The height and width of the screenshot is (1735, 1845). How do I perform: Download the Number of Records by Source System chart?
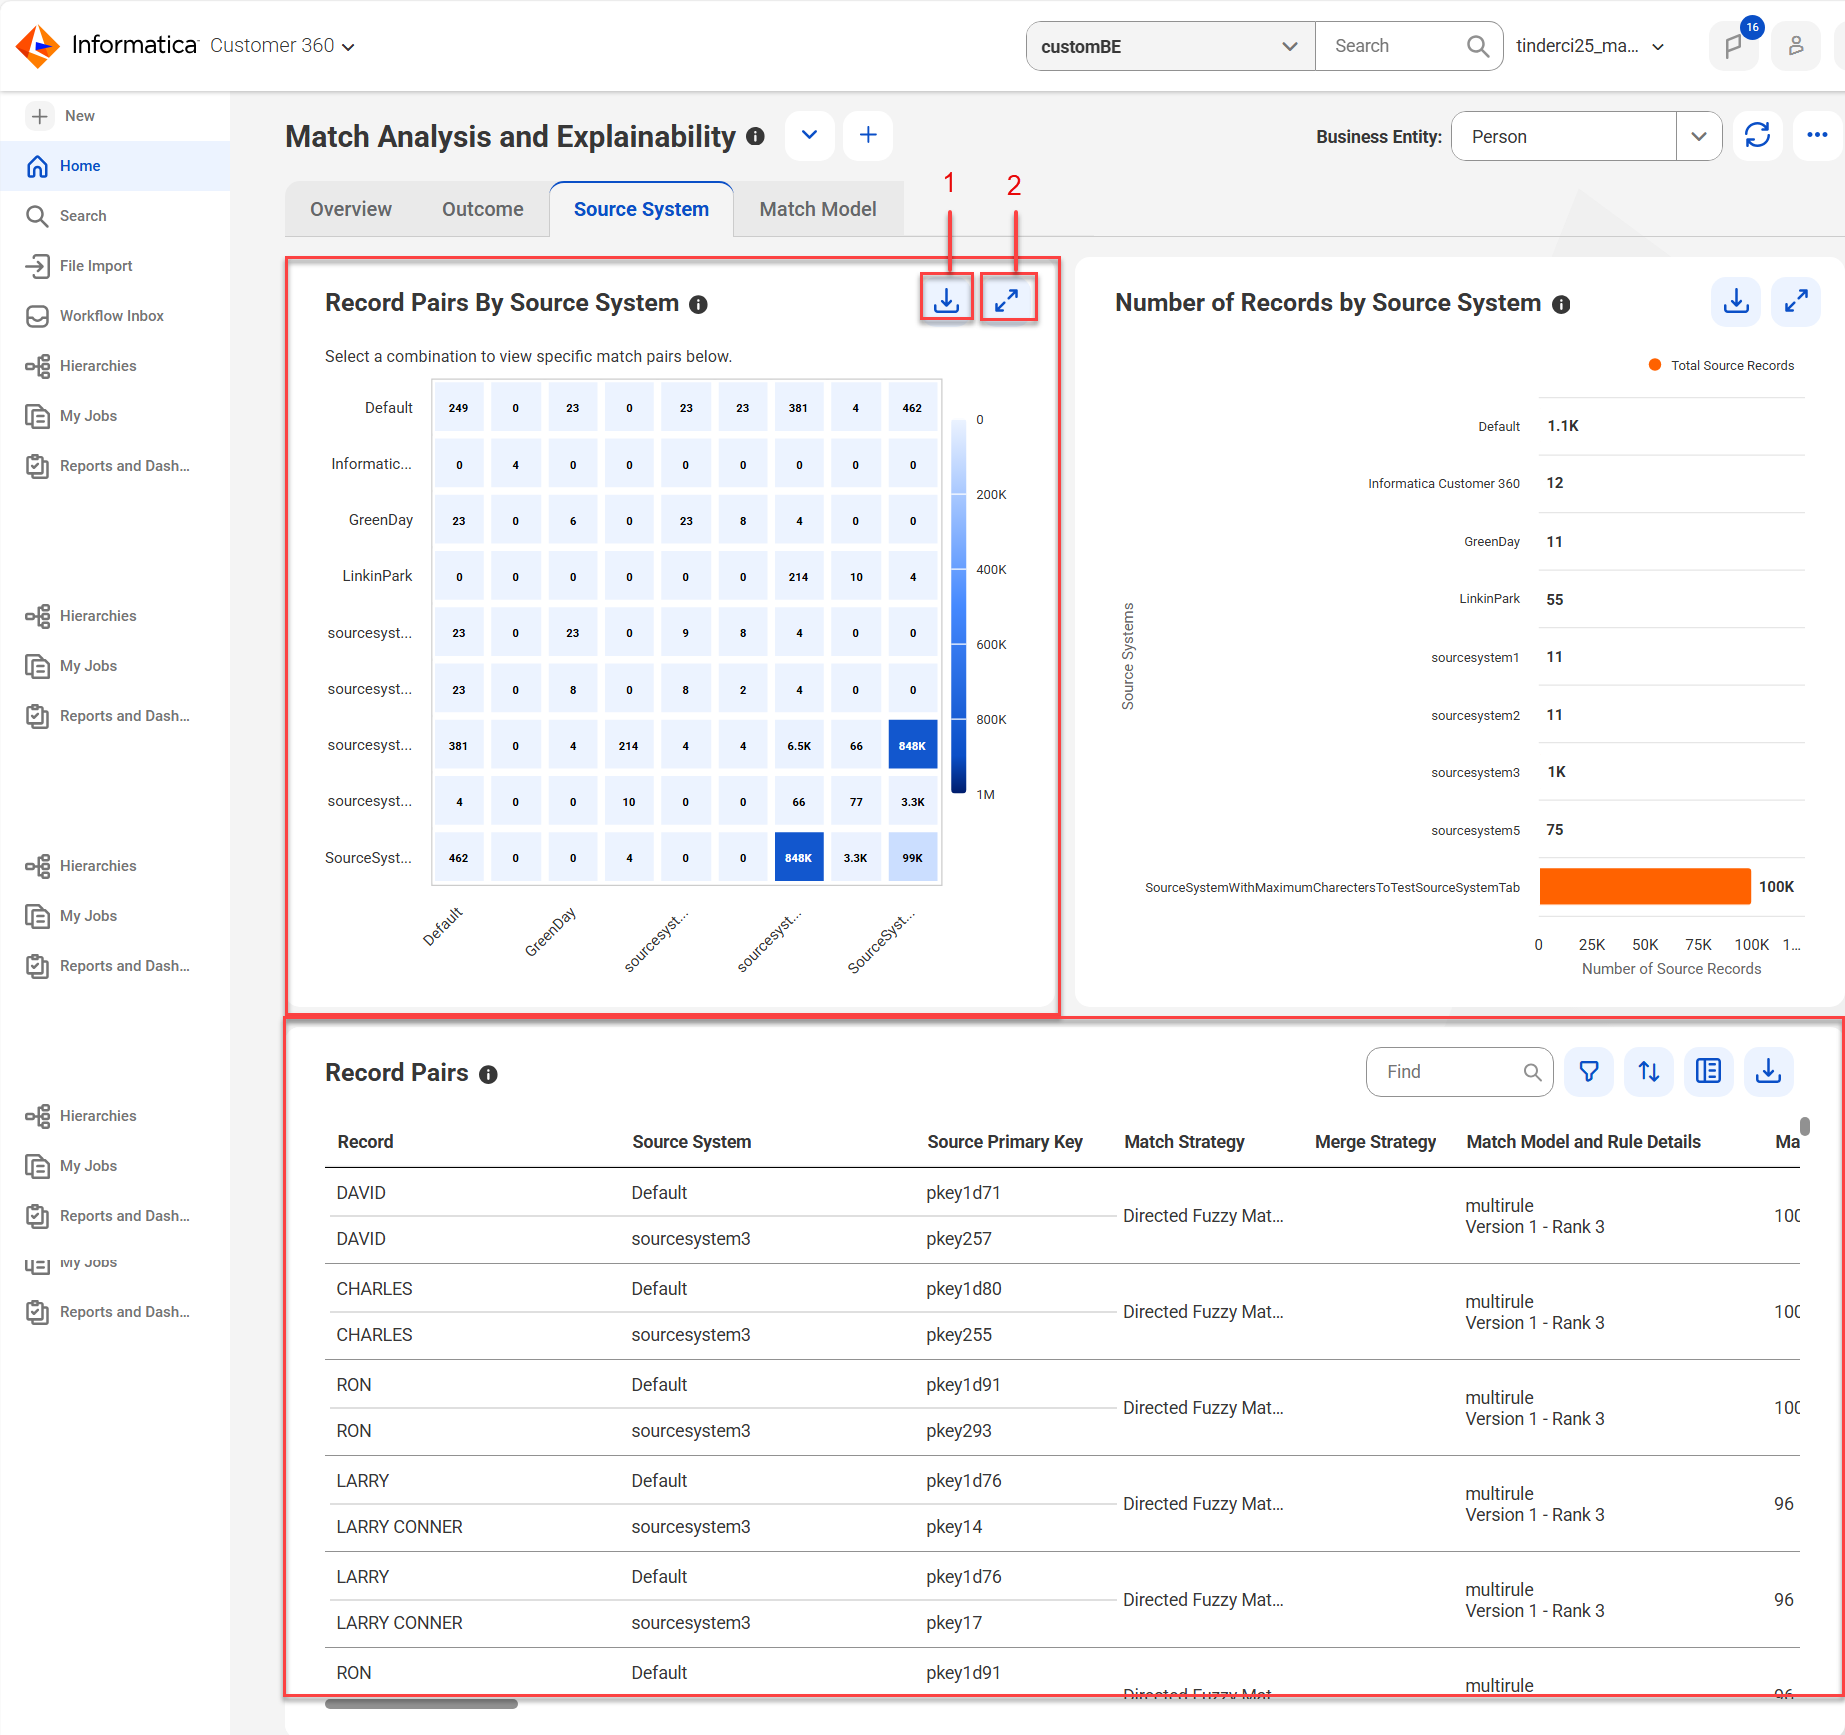click(1736, 301)
